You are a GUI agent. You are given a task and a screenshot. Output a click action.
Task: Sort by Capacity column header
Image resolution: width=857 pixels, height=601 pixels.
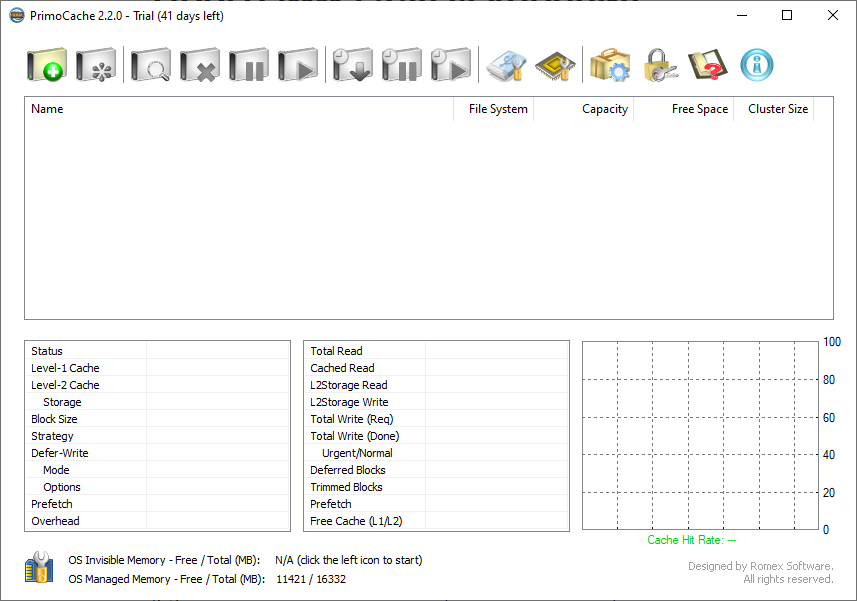[584, 109]
